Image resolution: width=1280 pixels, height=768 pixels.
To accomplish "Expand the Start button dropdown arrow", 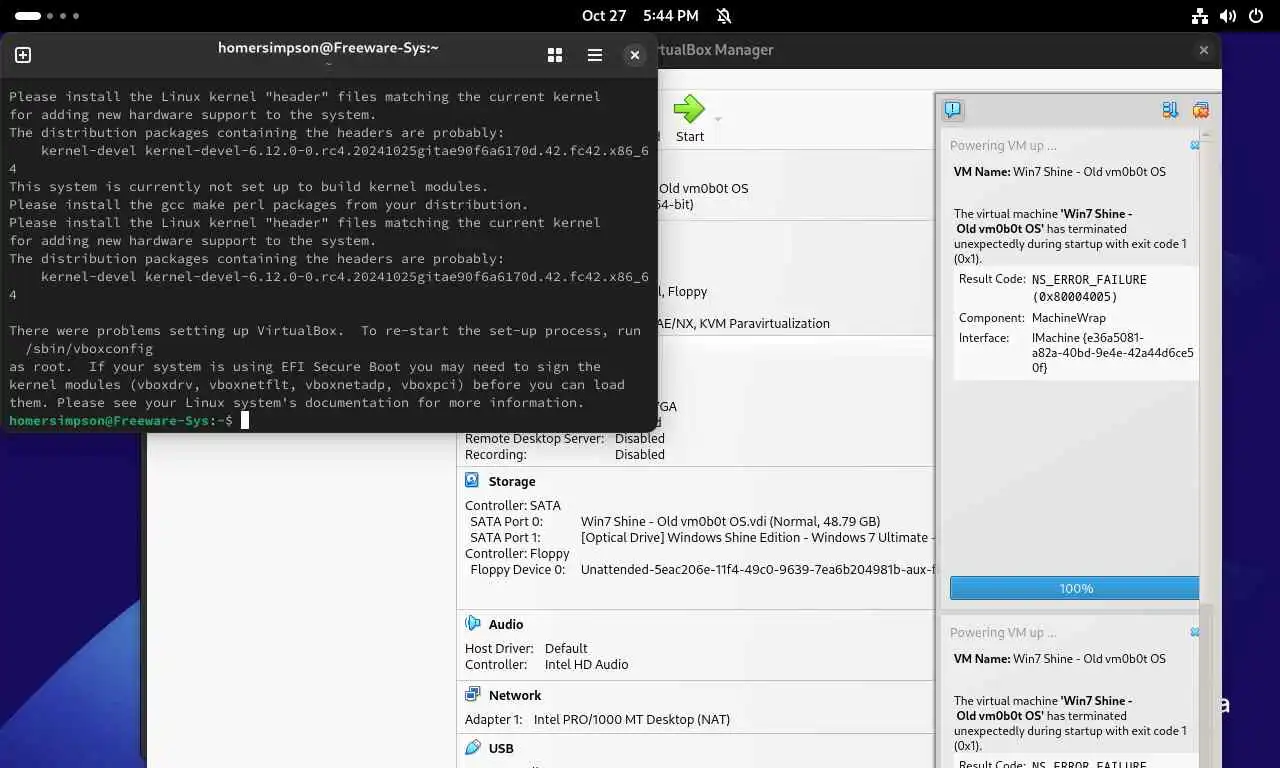I will coord(717,120).
